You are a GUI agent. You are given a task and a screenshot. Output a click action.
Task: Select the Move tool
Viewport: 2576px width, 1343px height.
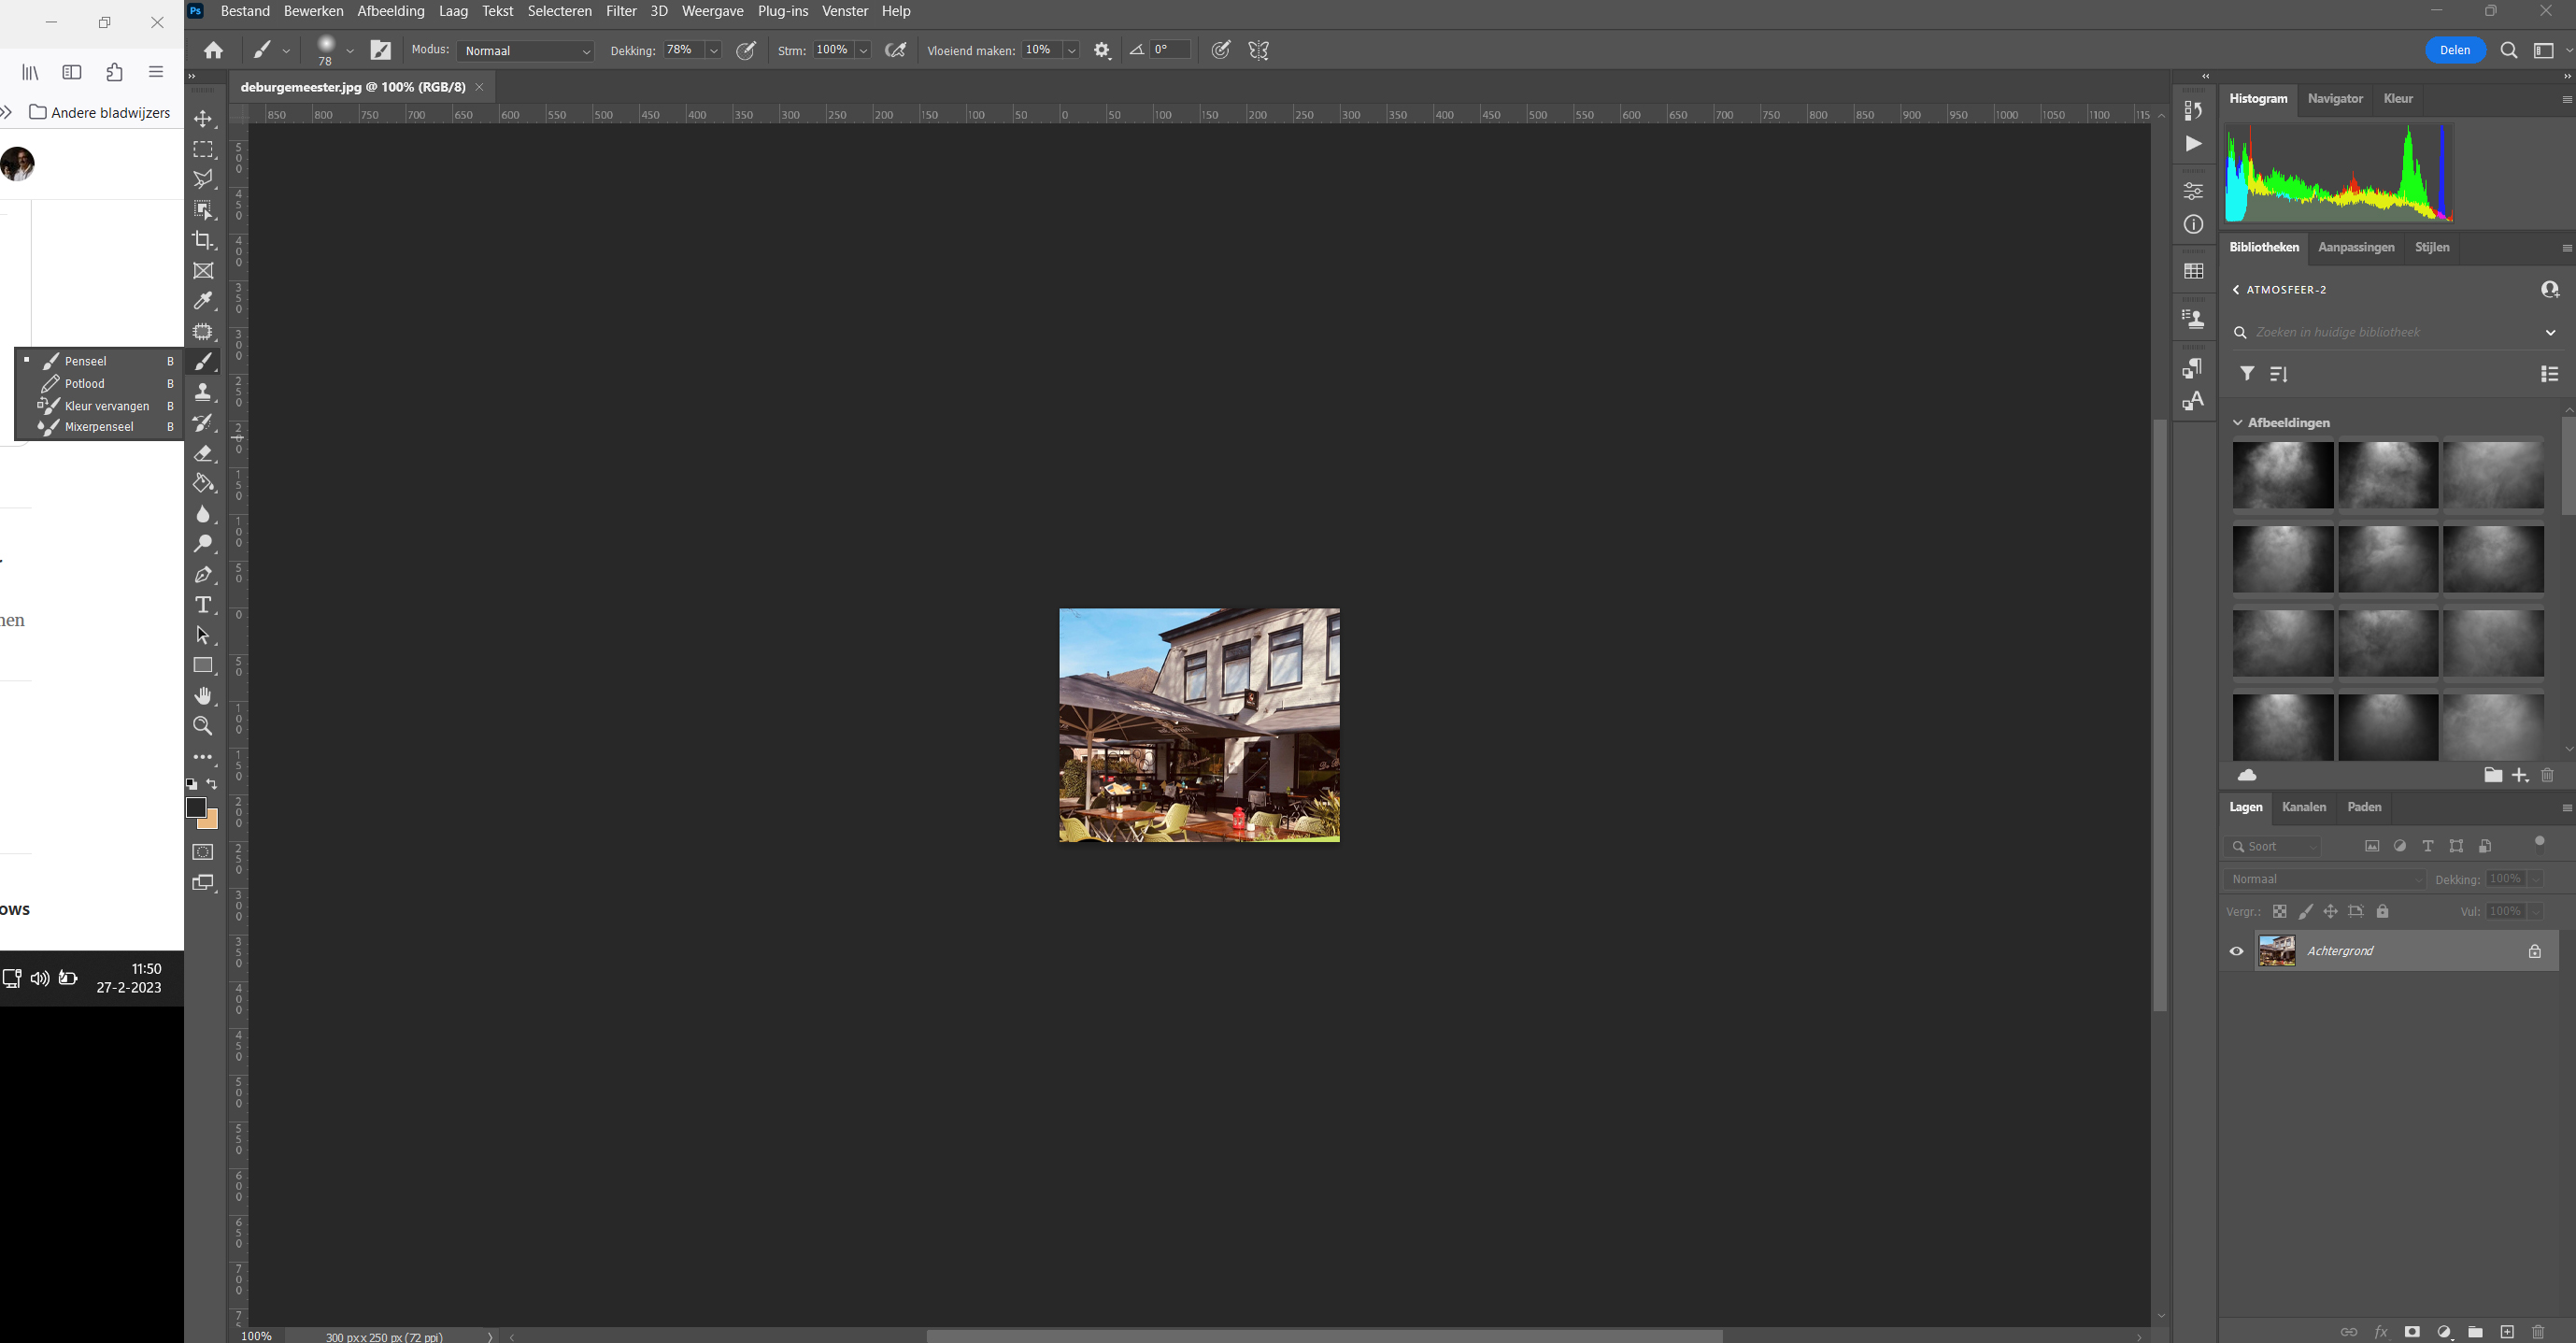pos(204,118)
